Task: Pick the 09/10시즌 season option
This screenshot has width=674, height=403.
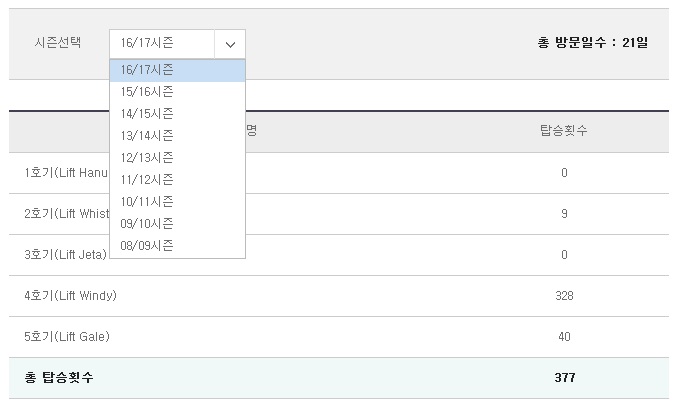Action: point(178,223)
